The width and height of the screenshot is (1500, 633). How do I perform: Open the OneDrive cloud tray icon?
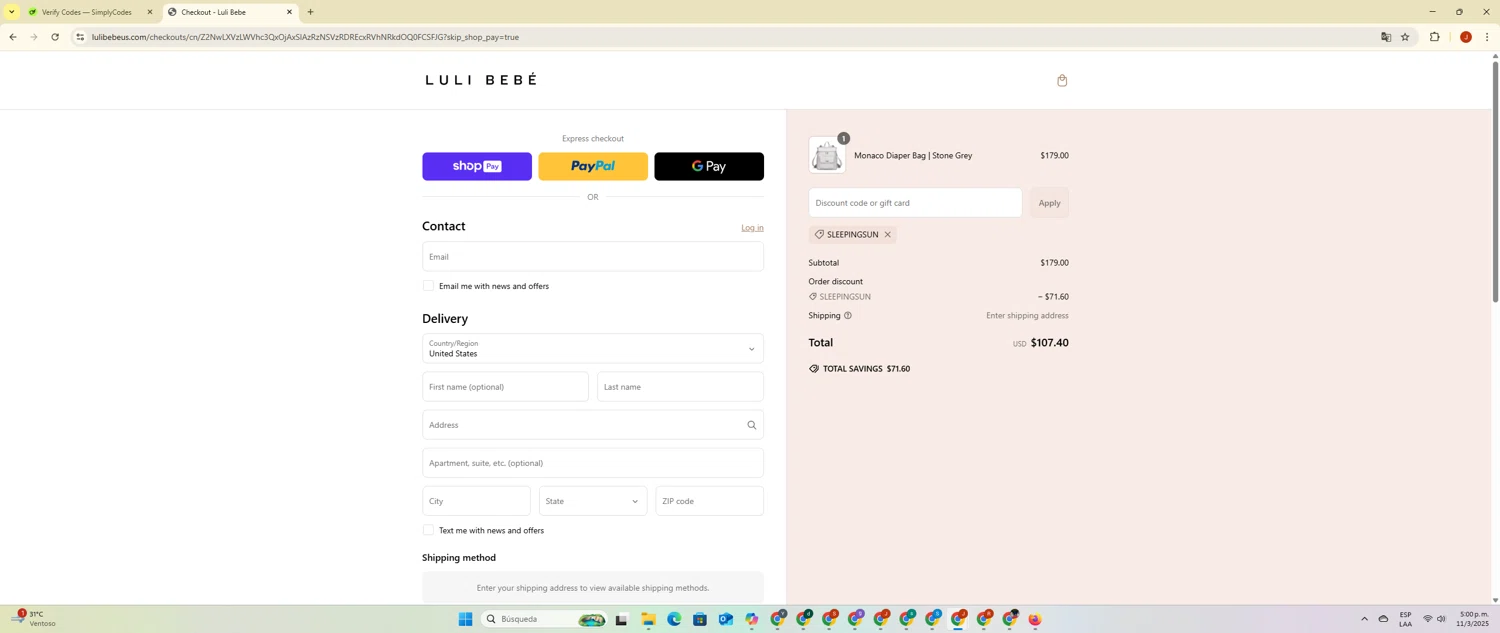click(1383, 619)
